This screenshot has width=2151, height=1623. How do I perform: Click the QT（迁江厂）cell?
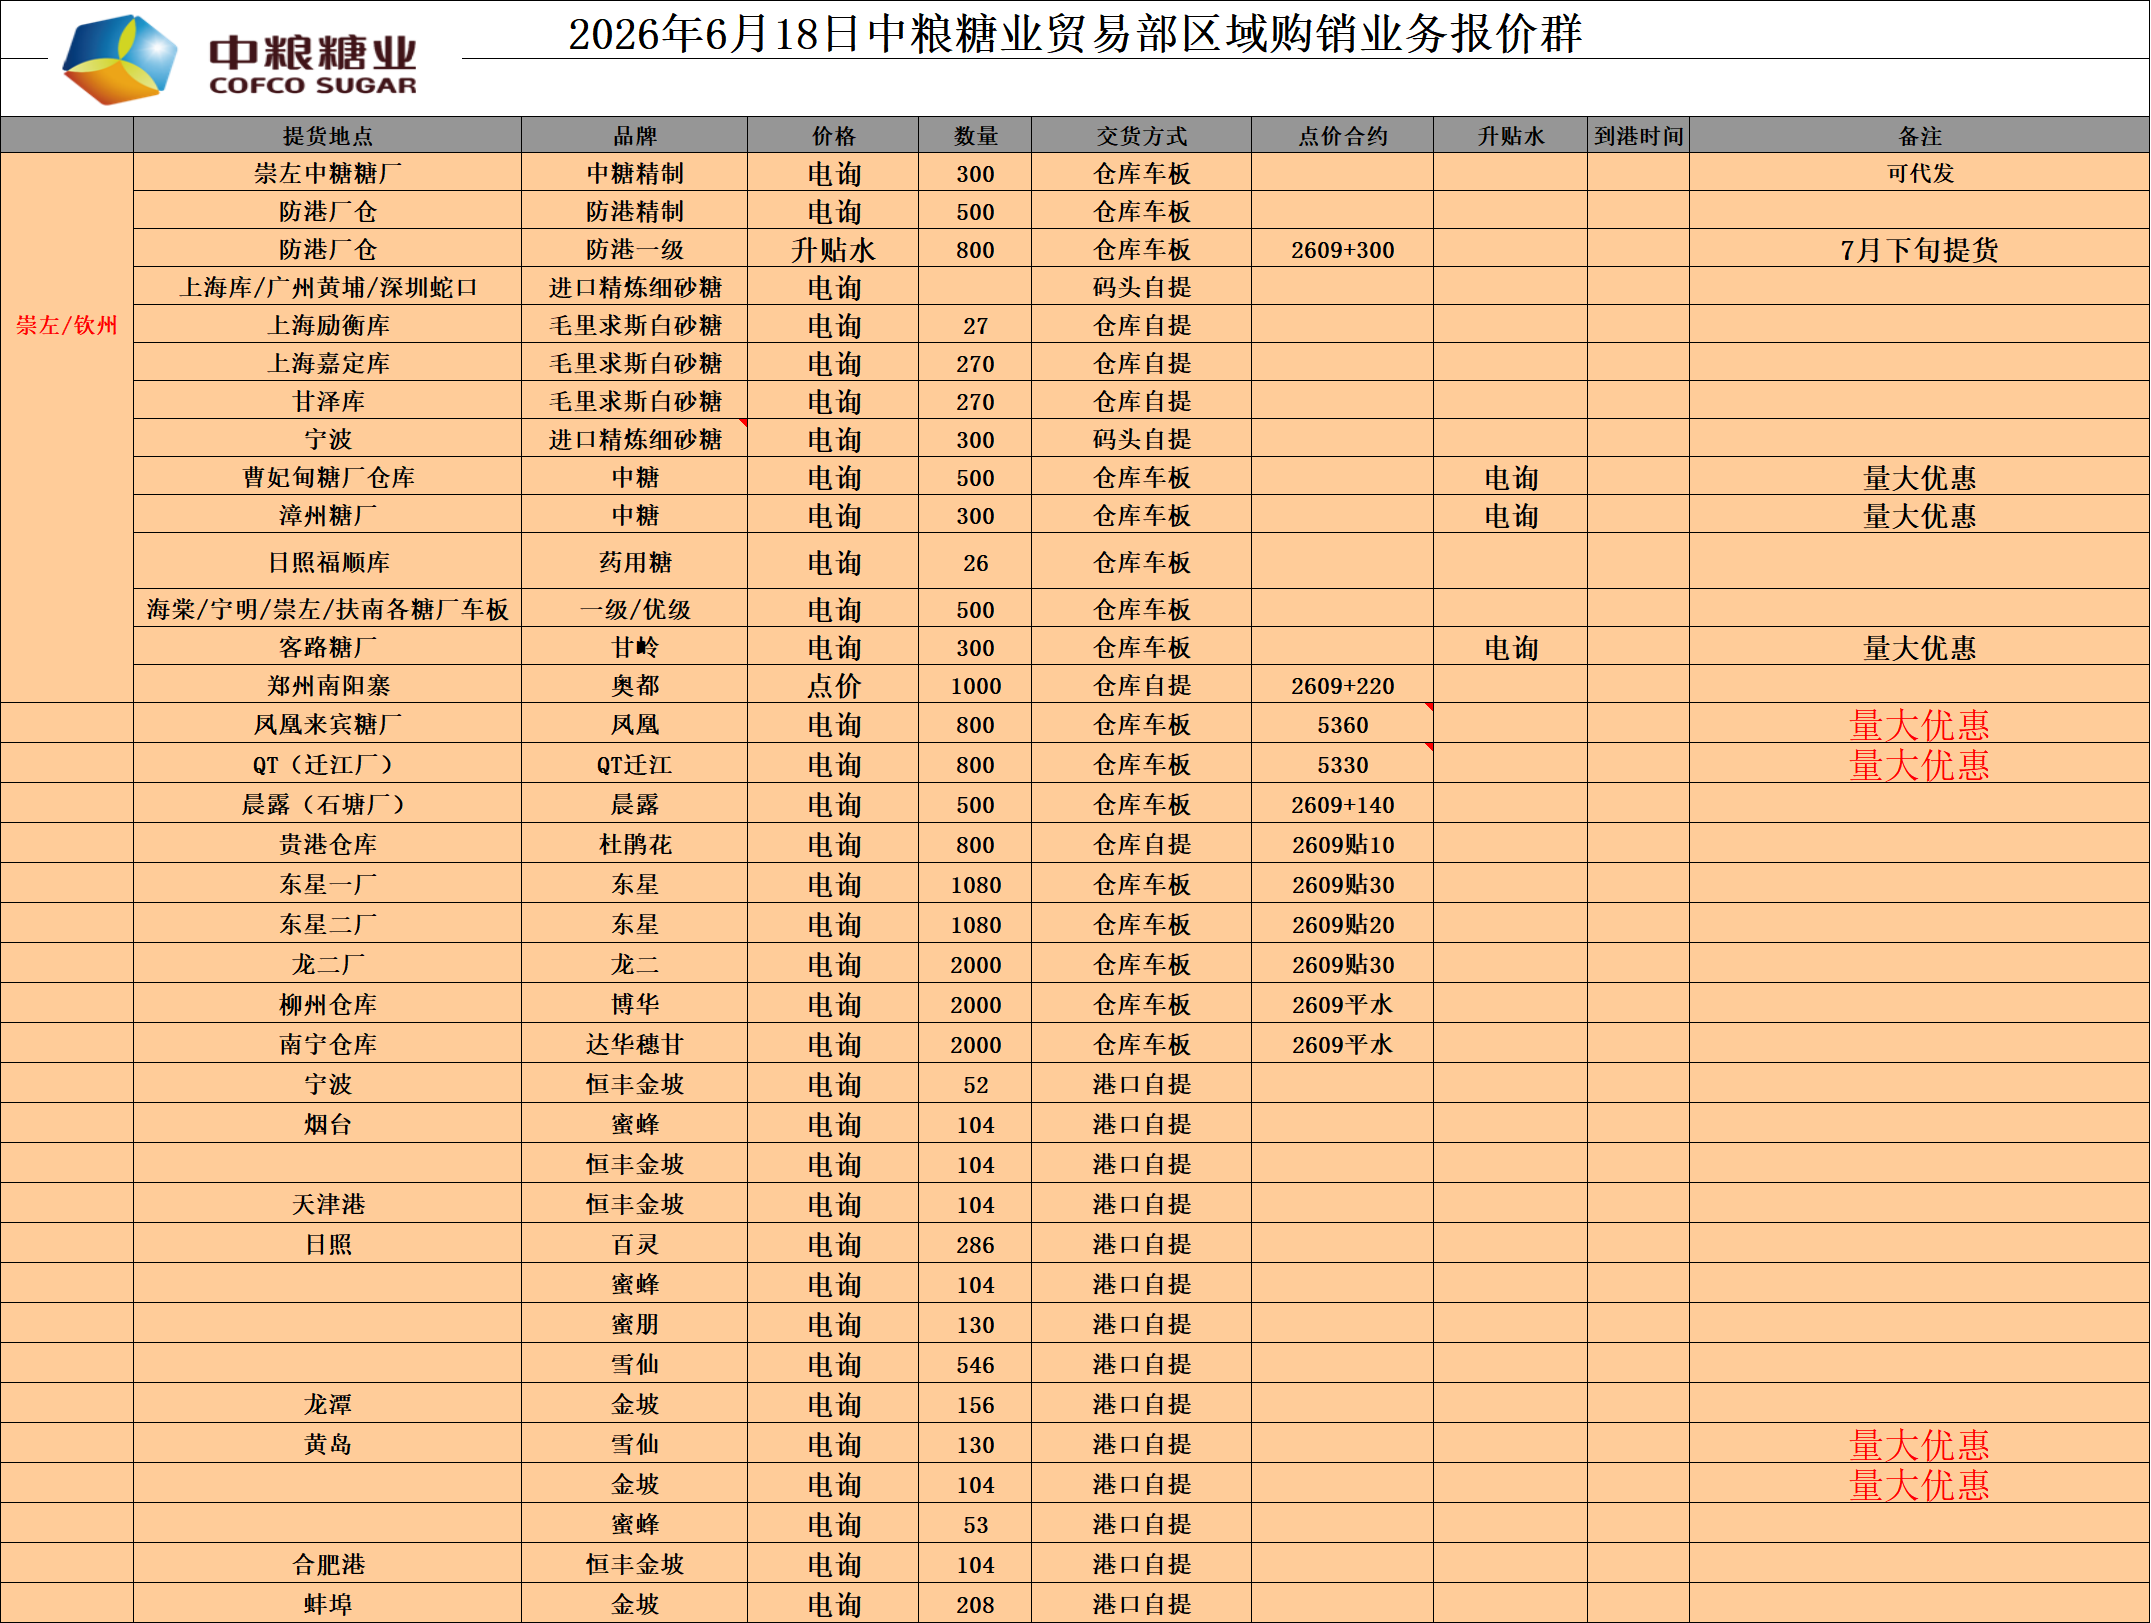pos(328,764)
